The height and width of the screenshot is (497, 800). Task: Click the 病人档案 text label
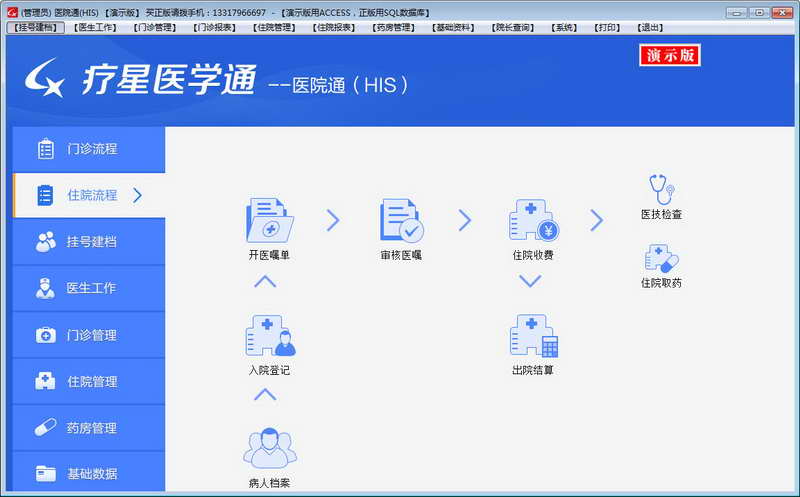point(269,483)
